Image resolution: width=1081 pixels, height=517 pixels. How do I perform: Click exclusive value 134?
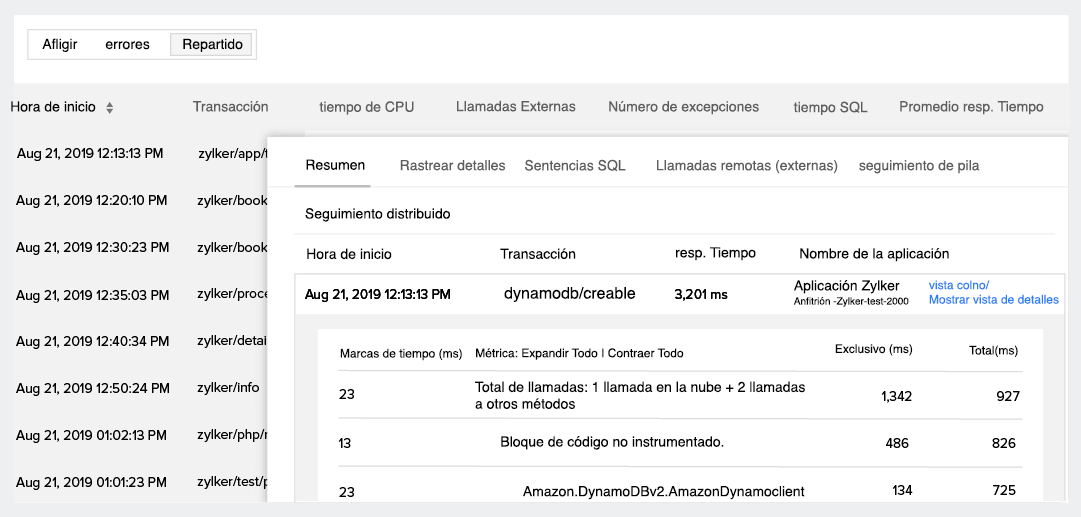tap(902, 490)
